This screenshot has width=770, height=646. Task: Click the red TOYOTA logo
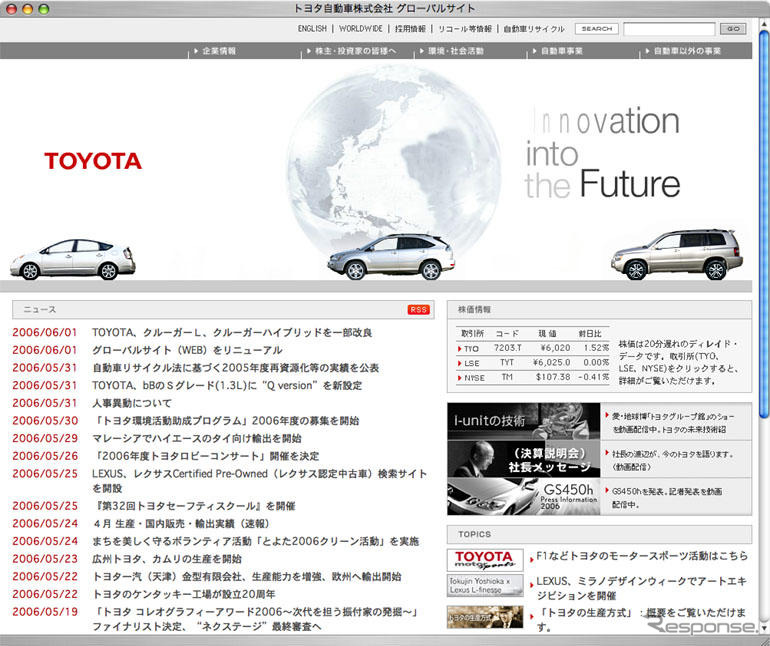(93, 161)
